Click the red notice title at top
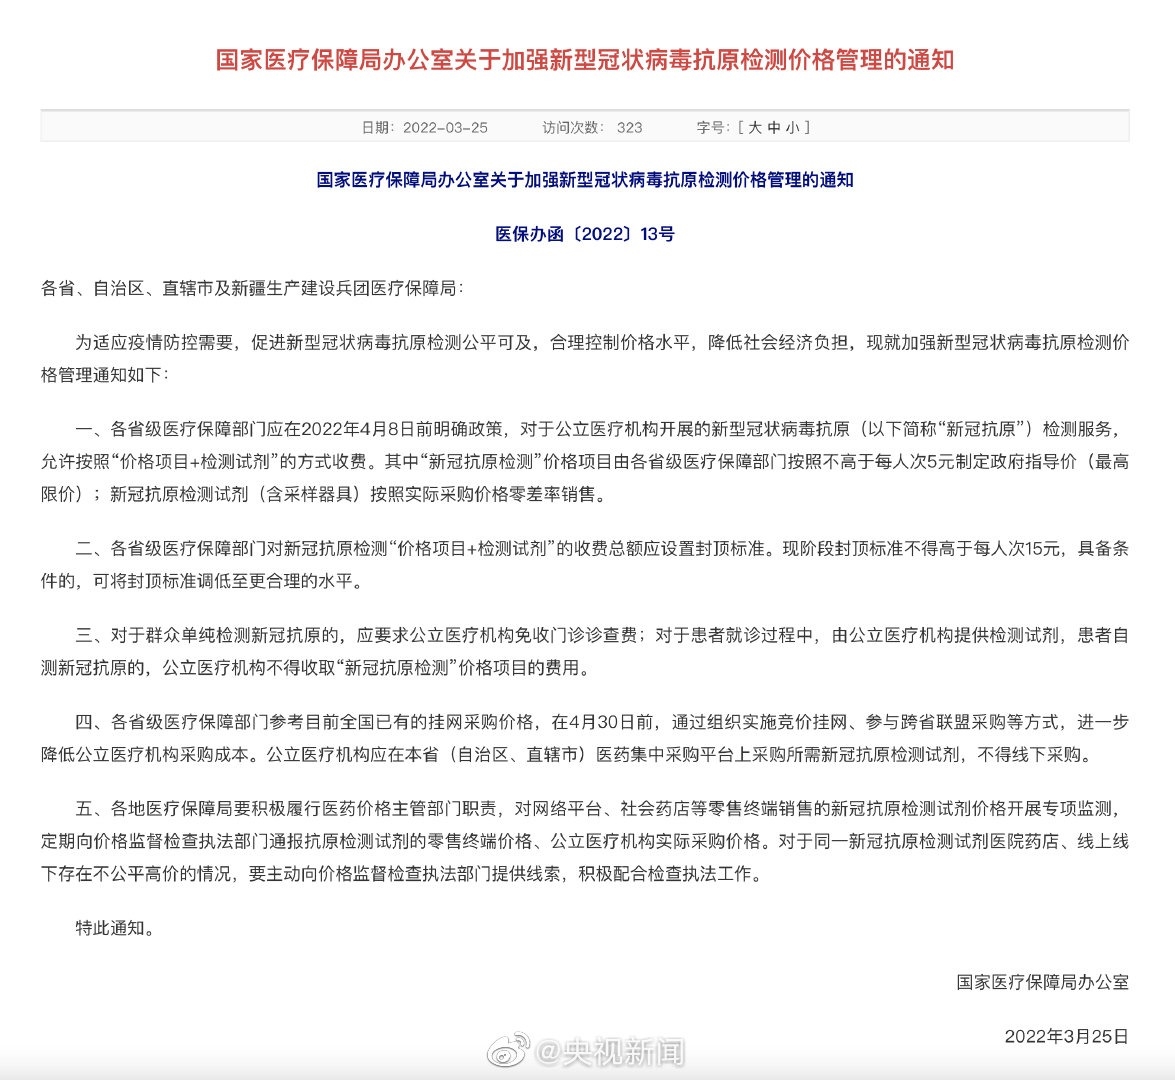The height and width of the screenshot is (1080, 1175). point(585,60)
